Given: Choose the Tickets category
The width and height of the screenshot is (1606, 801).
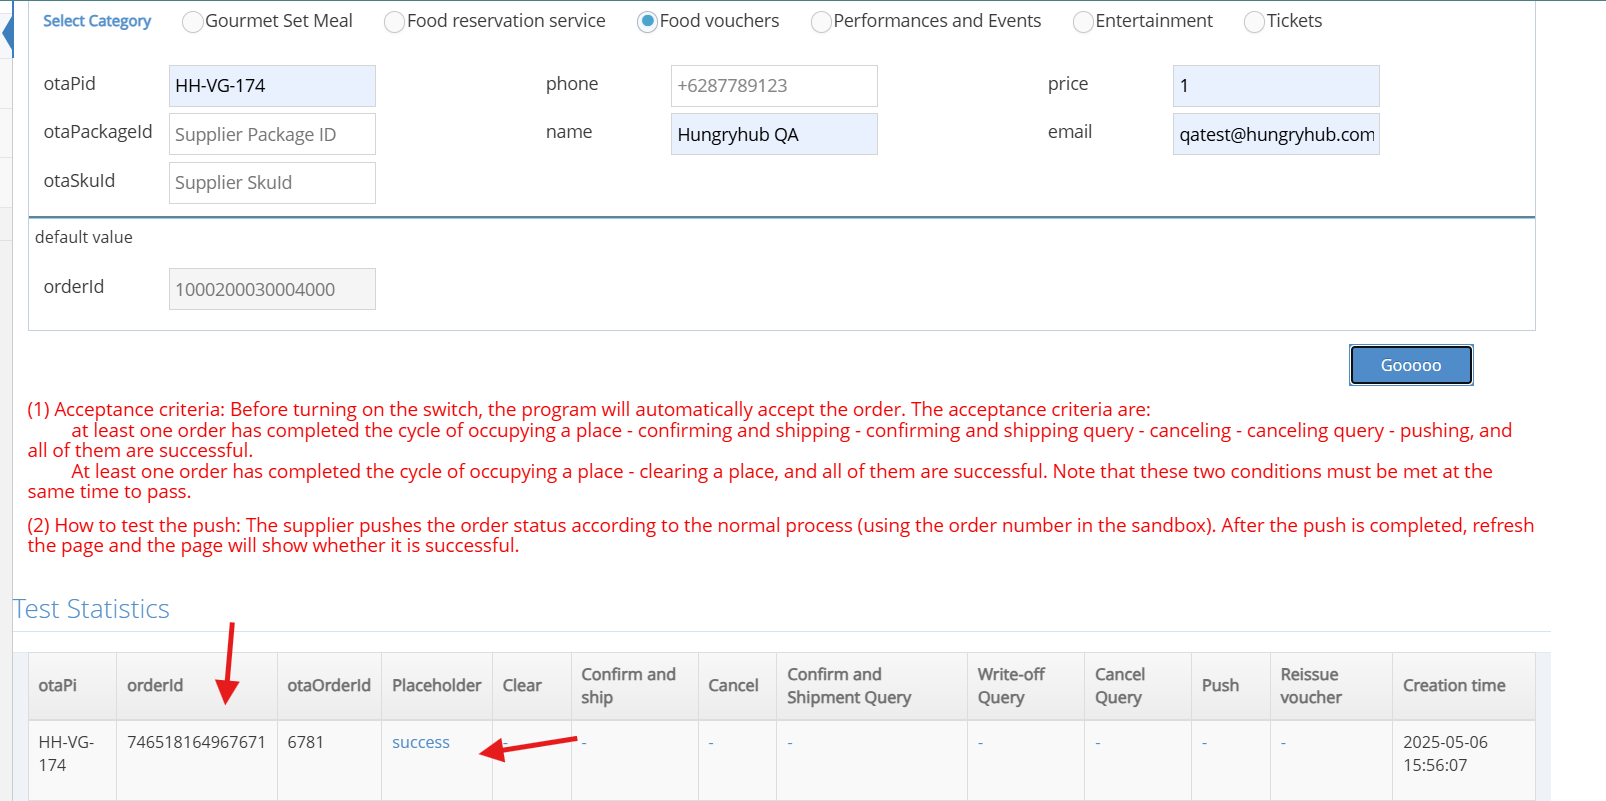Looking at the screenshot, I should coord(1254,22).
